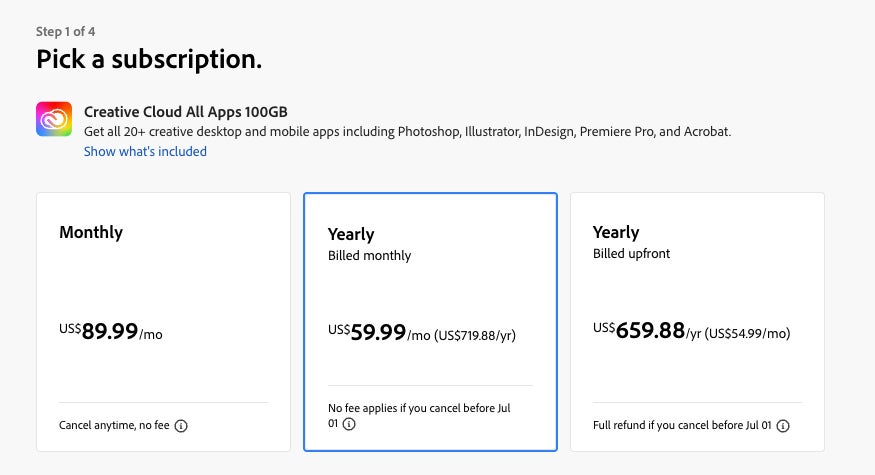Click the US$89.99/mo price
This screenshot has width=875, height=475.
110,332
